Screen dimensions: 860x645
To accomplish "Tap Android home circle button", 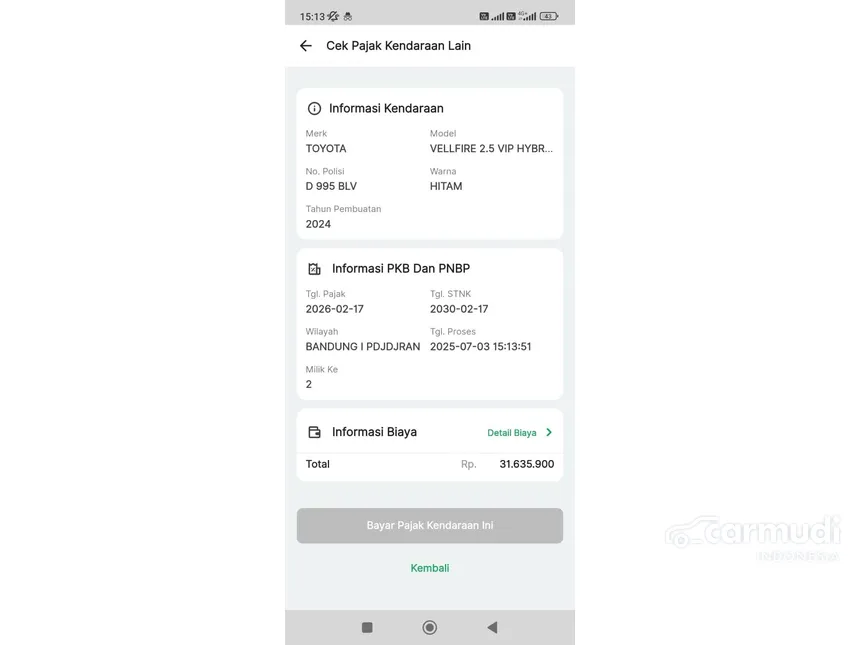I will click(429, 627).
